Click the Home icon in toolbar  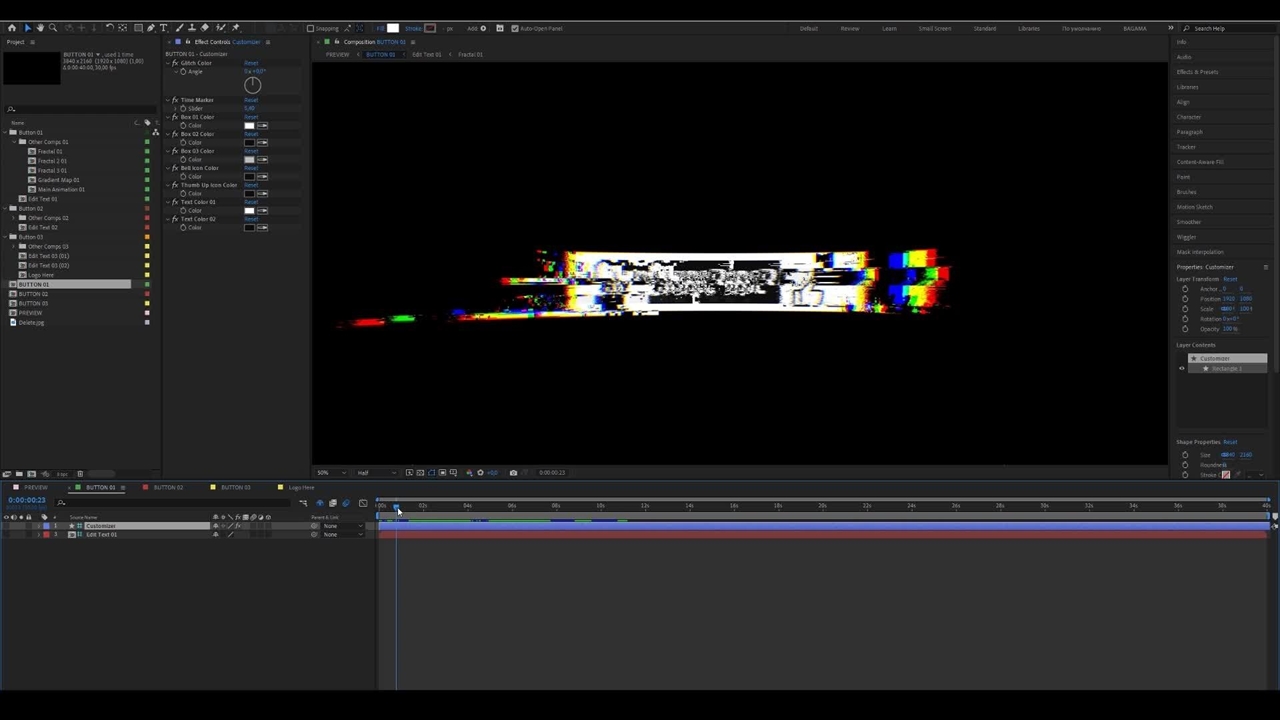pos(11,28)
